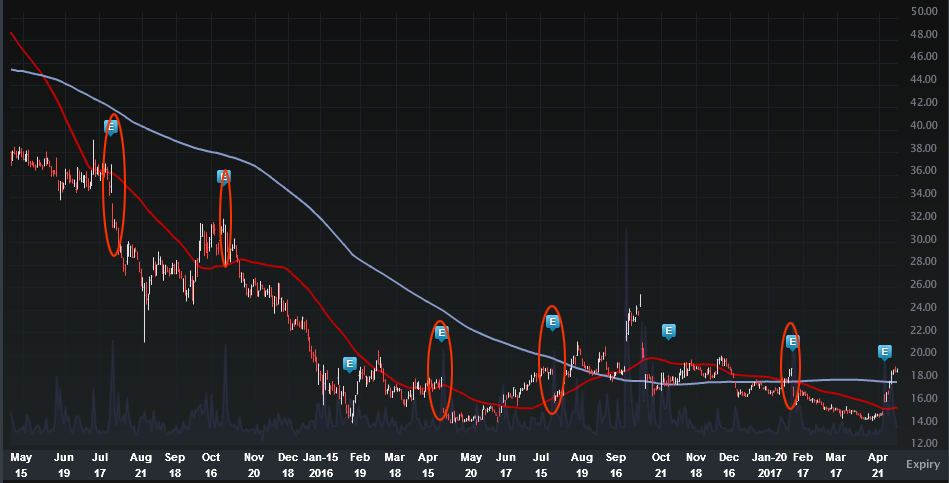Viewport: 949px width, 483px height.
Task: Select the 'Jun 17' axis date
Action: pos(505,465)
